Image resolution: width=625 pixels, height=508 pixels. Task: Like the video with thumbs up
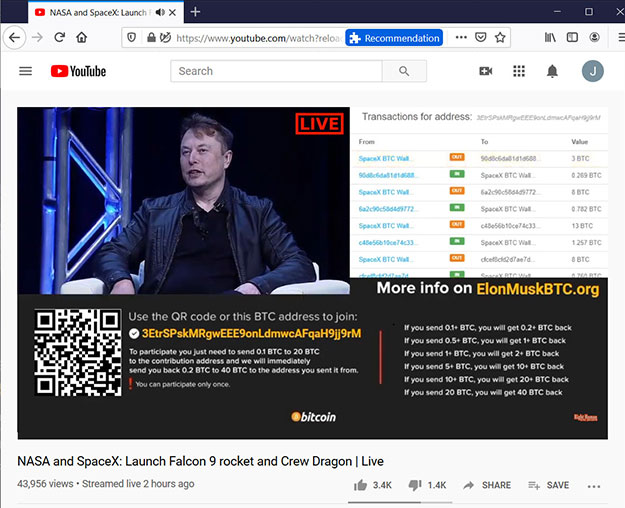[360, 485]
